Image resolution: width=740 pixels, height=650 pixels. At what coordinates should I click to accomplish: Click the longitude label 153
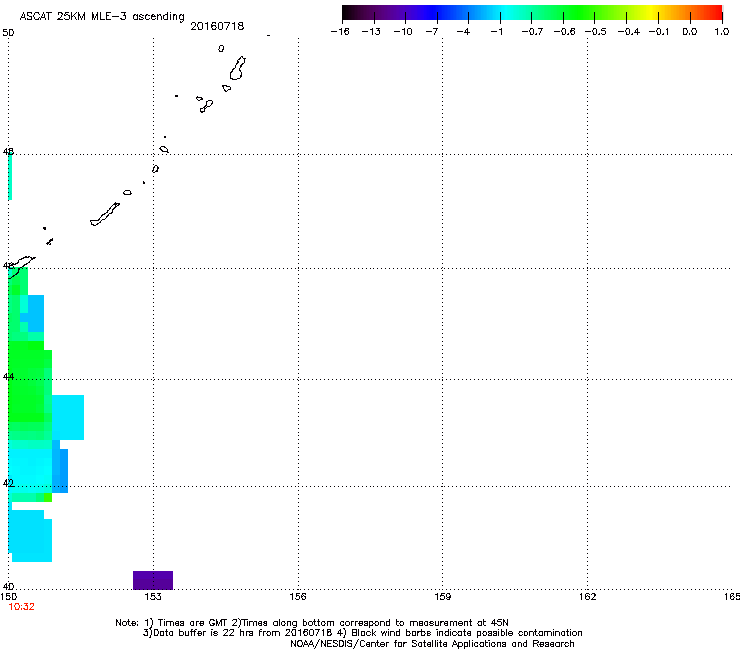tap(153, 597)
